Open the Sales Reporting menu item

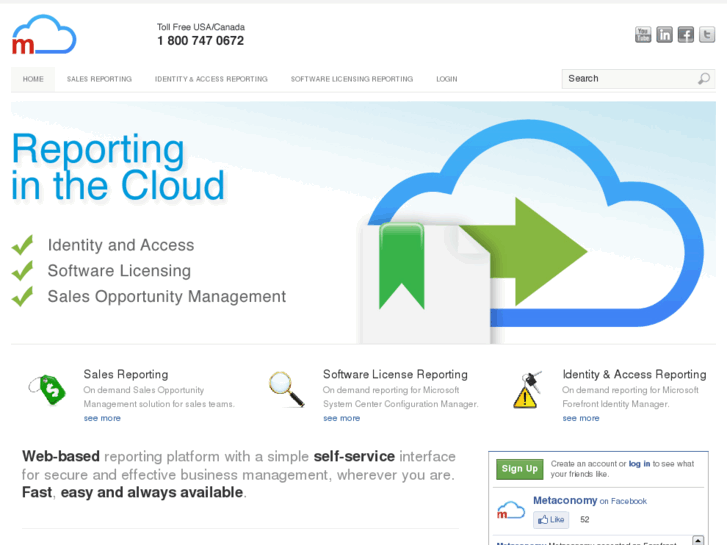point(99,79)
